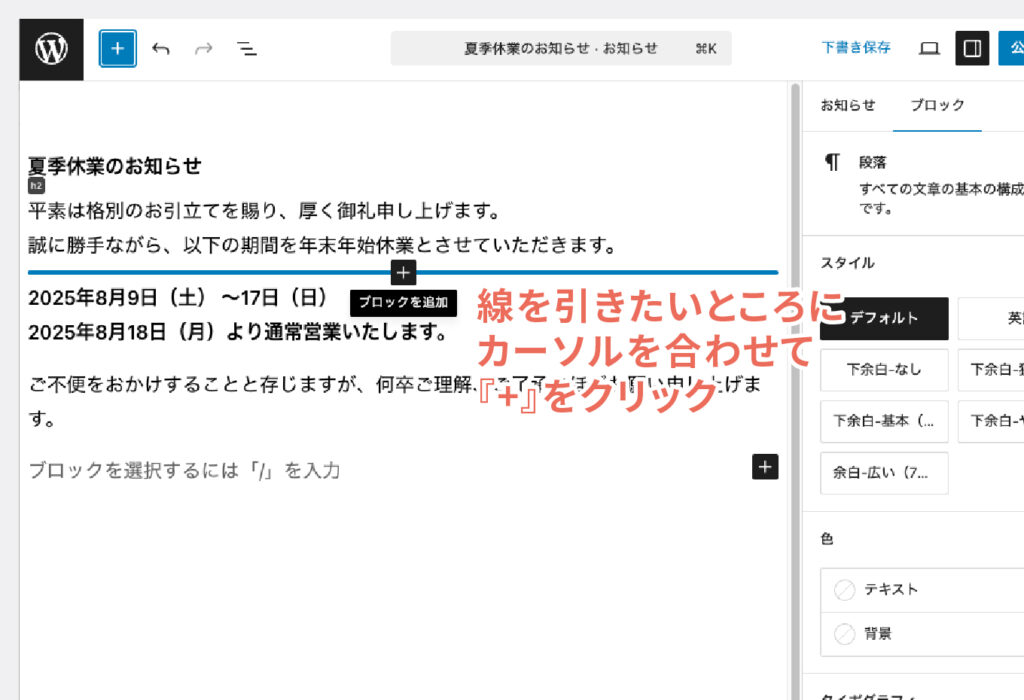The width and height of the screenshot is (1024, 700).
Task: Click the 夏季休業のお知らせ heading block
Action: (115, 166)
